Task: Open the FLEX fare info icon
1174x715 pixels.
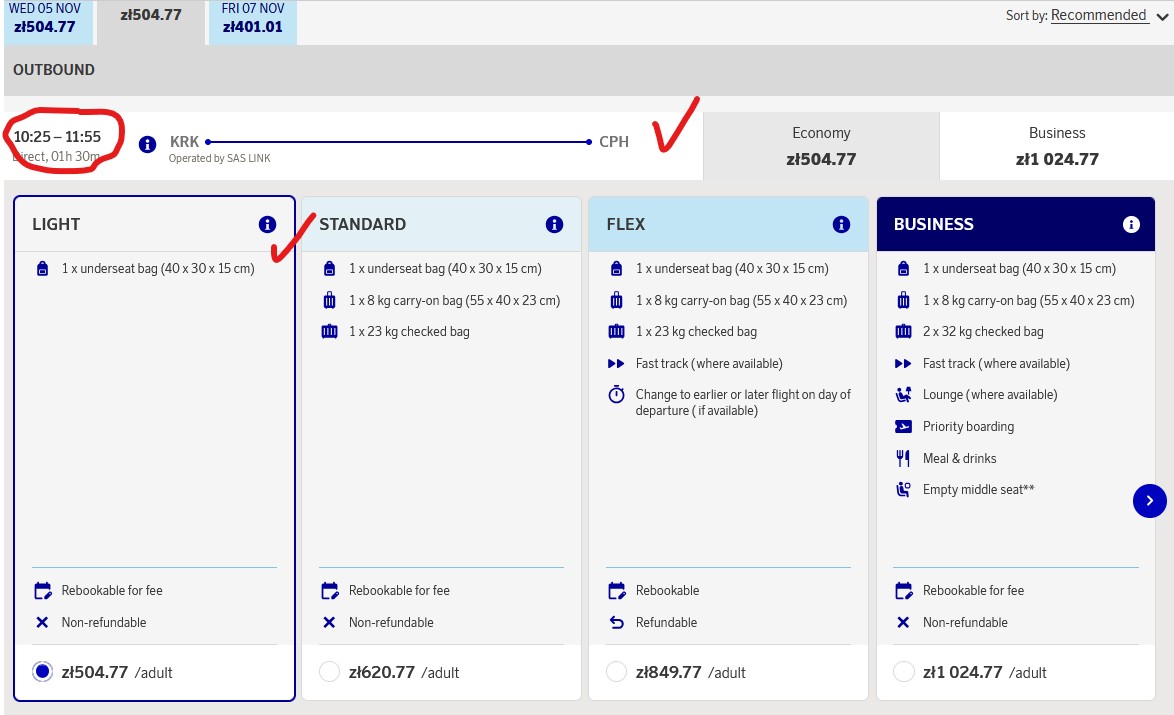Action: tap(841, 225)
